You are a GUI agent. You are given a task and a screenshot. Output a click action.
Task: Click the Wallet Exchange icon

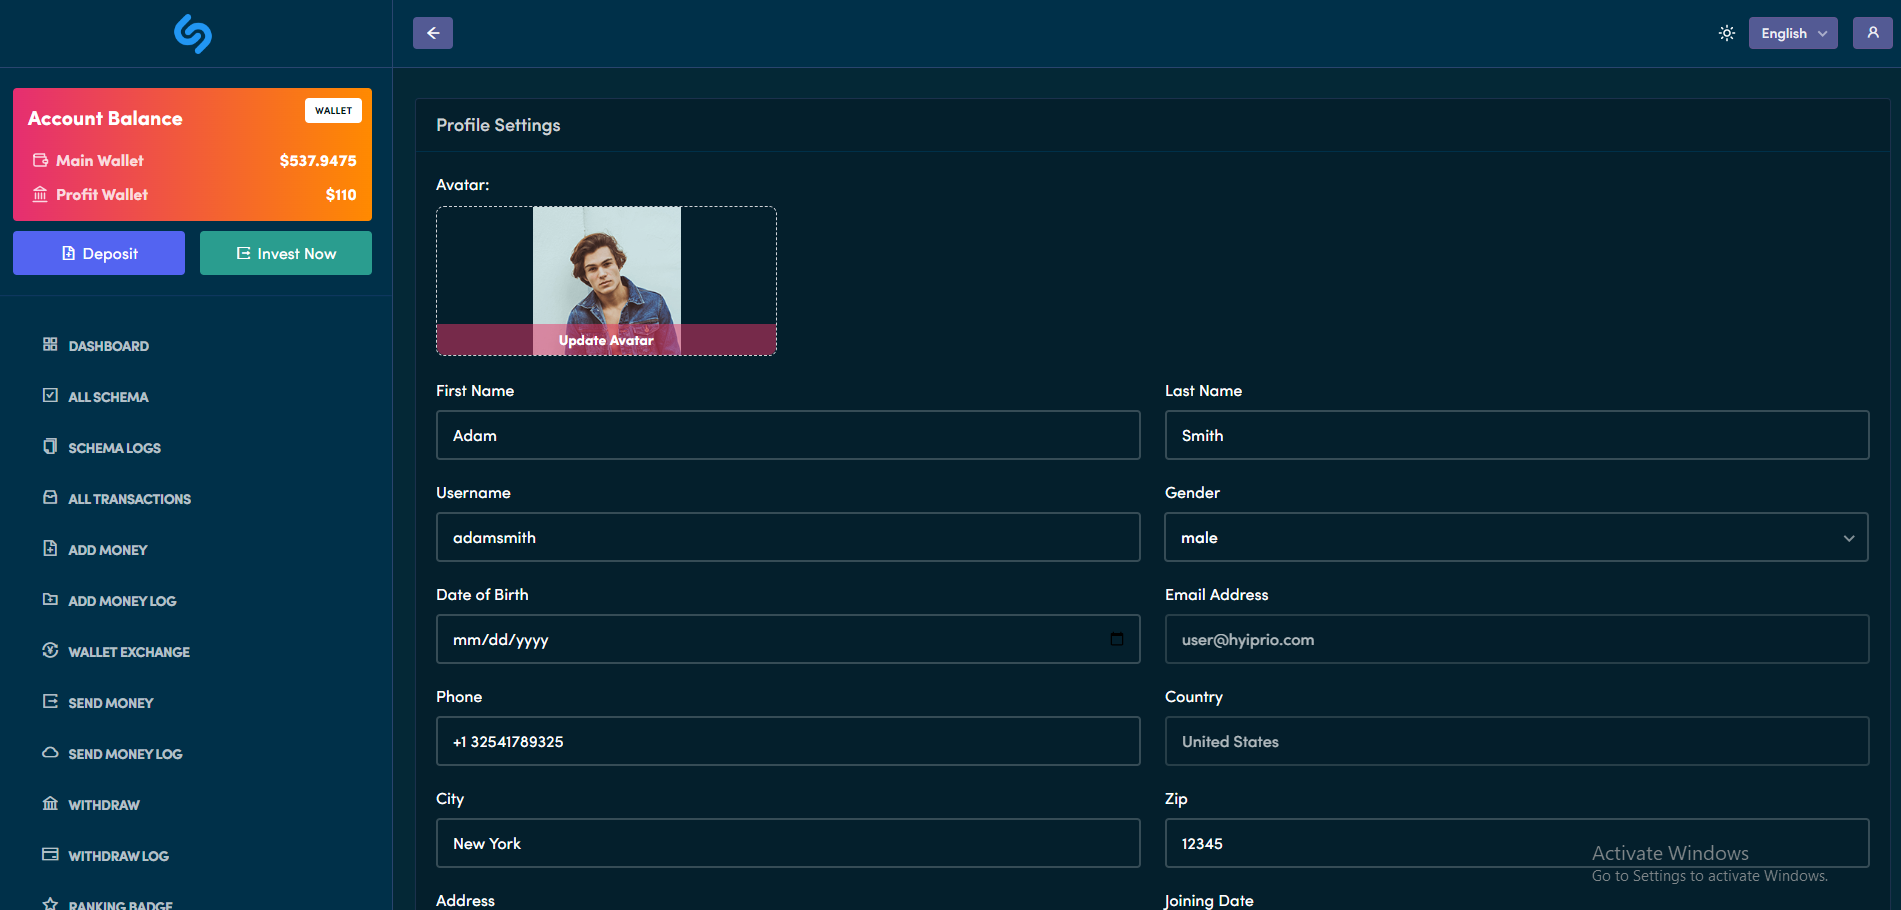coord(50,651)
